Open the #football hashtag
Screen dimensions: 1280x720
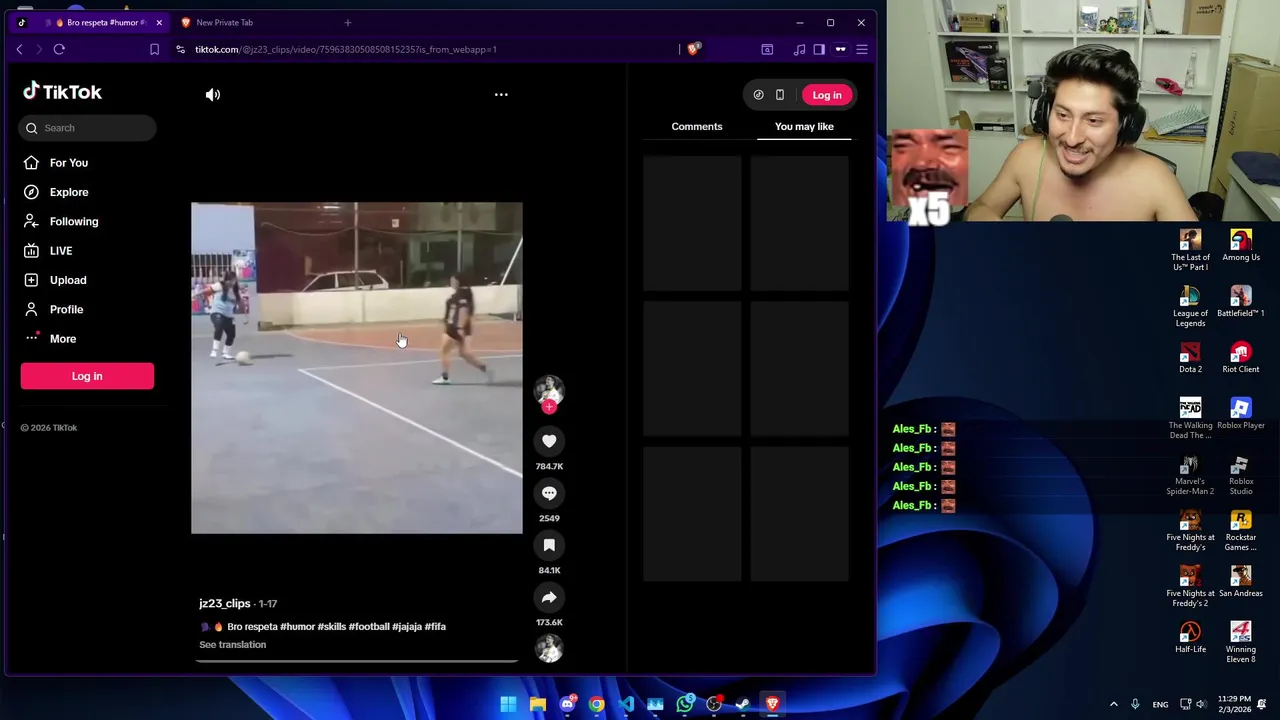[369, 627]
